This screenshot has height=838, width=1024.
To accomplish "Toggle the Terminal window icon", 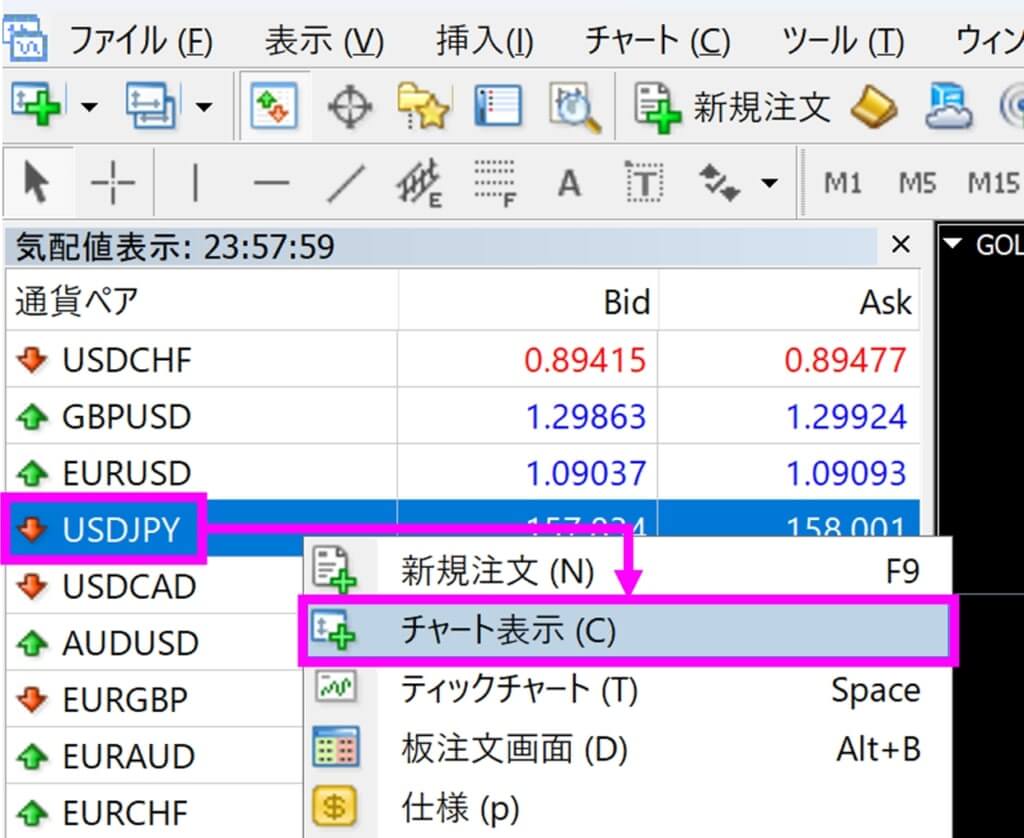I will 498,106.
